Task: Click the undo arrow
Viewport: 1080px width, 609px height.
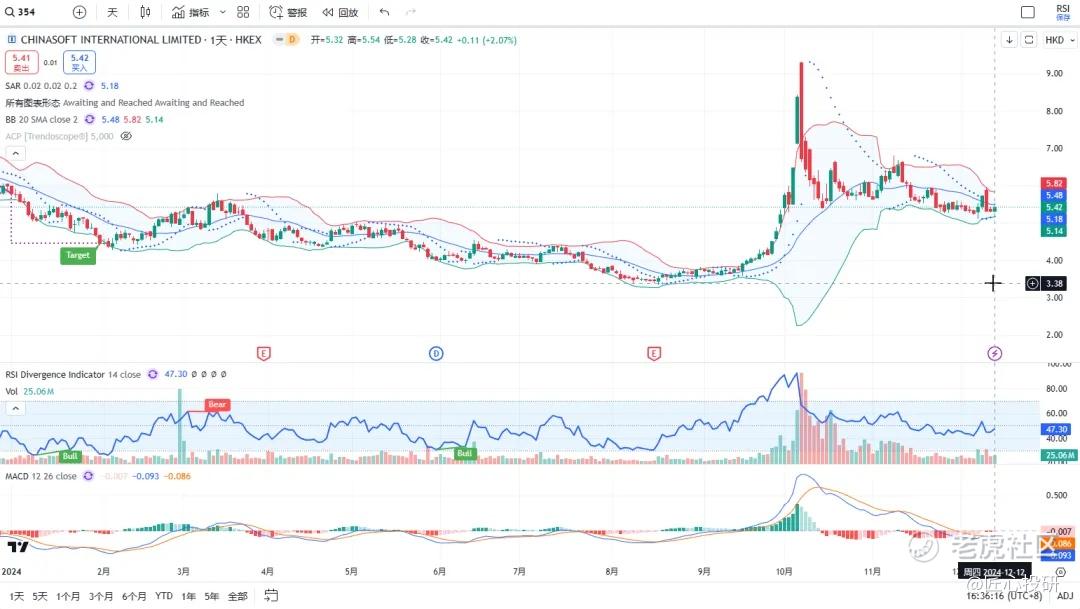Action: coord(384,12)
